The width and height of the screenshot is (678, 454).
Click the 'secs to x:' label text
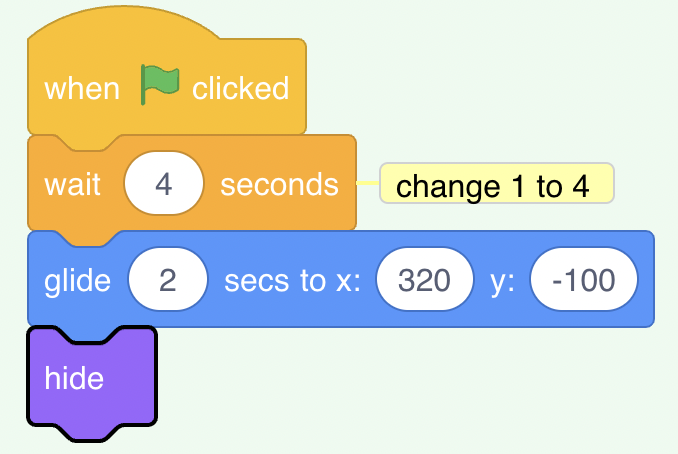(292, 281)
